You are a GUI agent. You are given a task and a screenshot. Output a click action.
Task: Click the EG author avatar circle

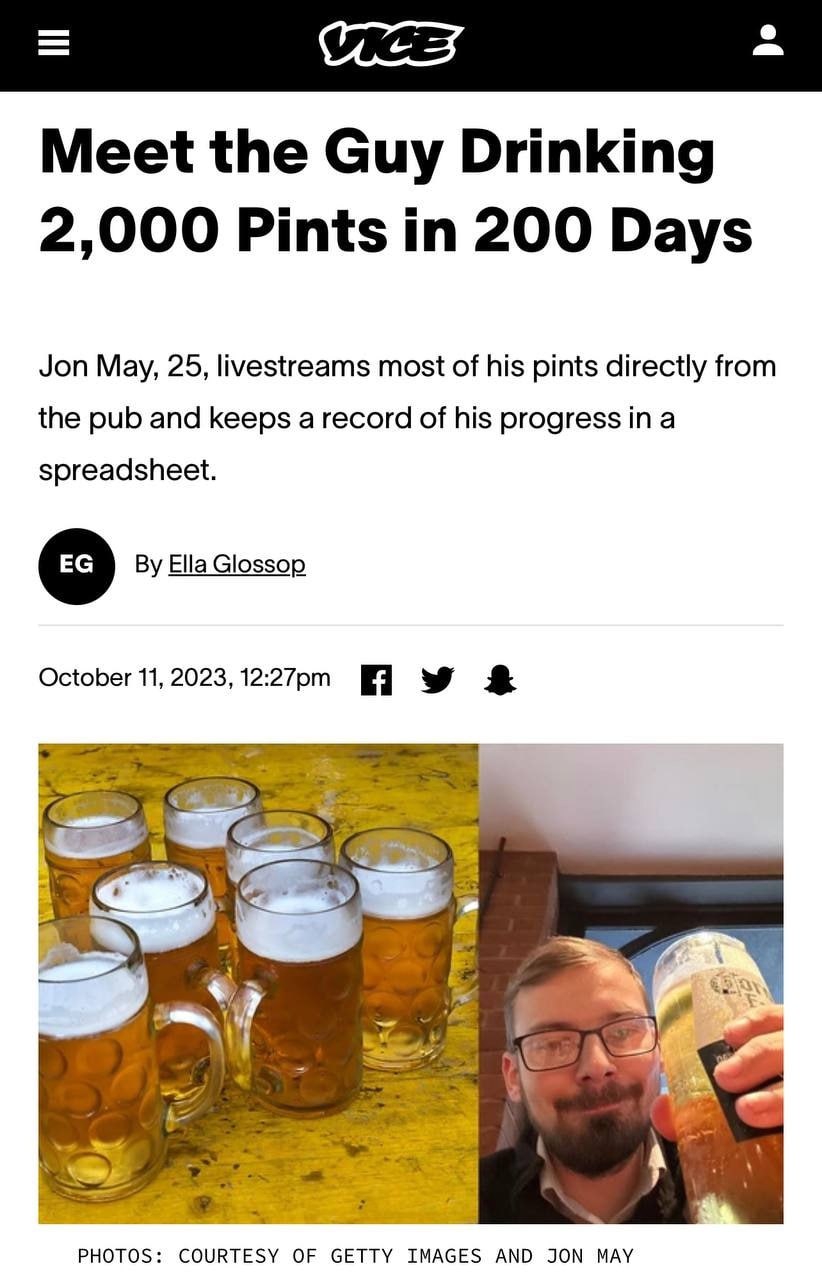point(77,566)
